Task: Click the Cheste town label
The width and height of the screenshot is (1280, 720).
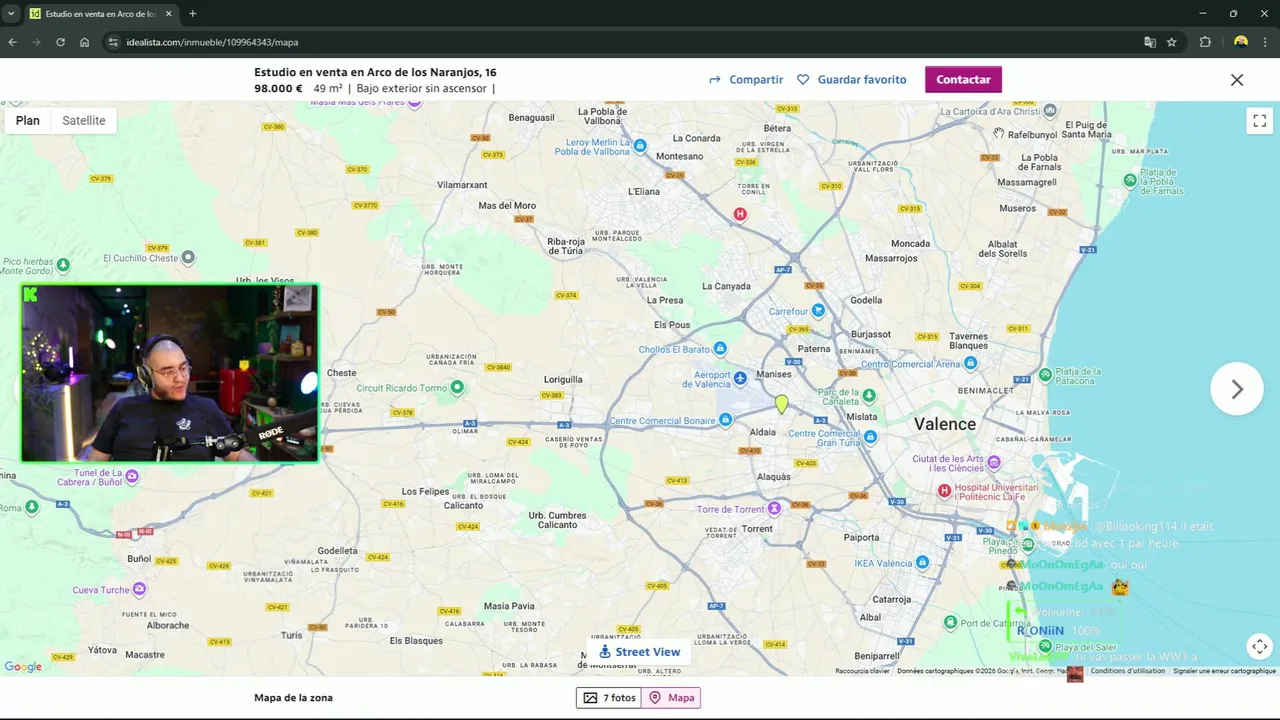Action: tap(341, 373)
